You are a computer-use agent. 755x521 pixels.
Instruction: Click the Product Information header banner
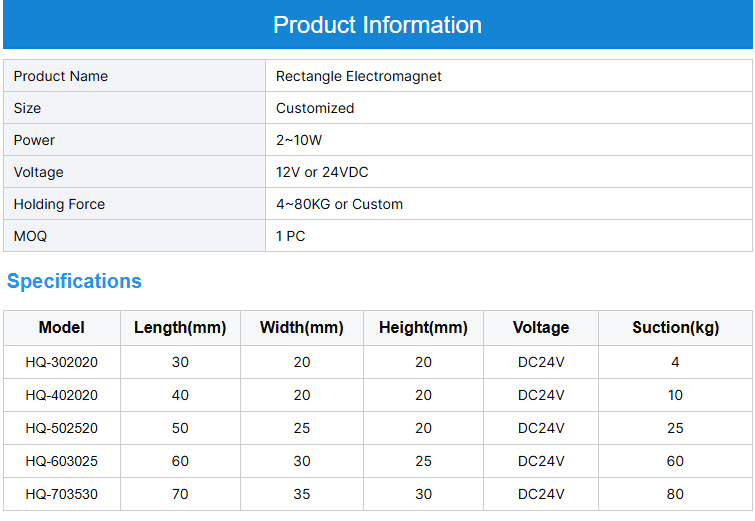(377, 25)
